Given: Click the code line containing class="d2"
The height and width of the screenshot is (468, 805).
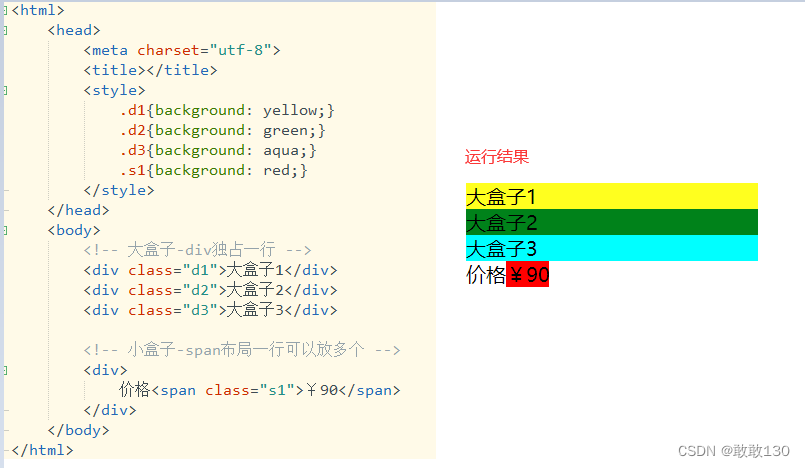Looking at the screenshot, I should (210, 290).
